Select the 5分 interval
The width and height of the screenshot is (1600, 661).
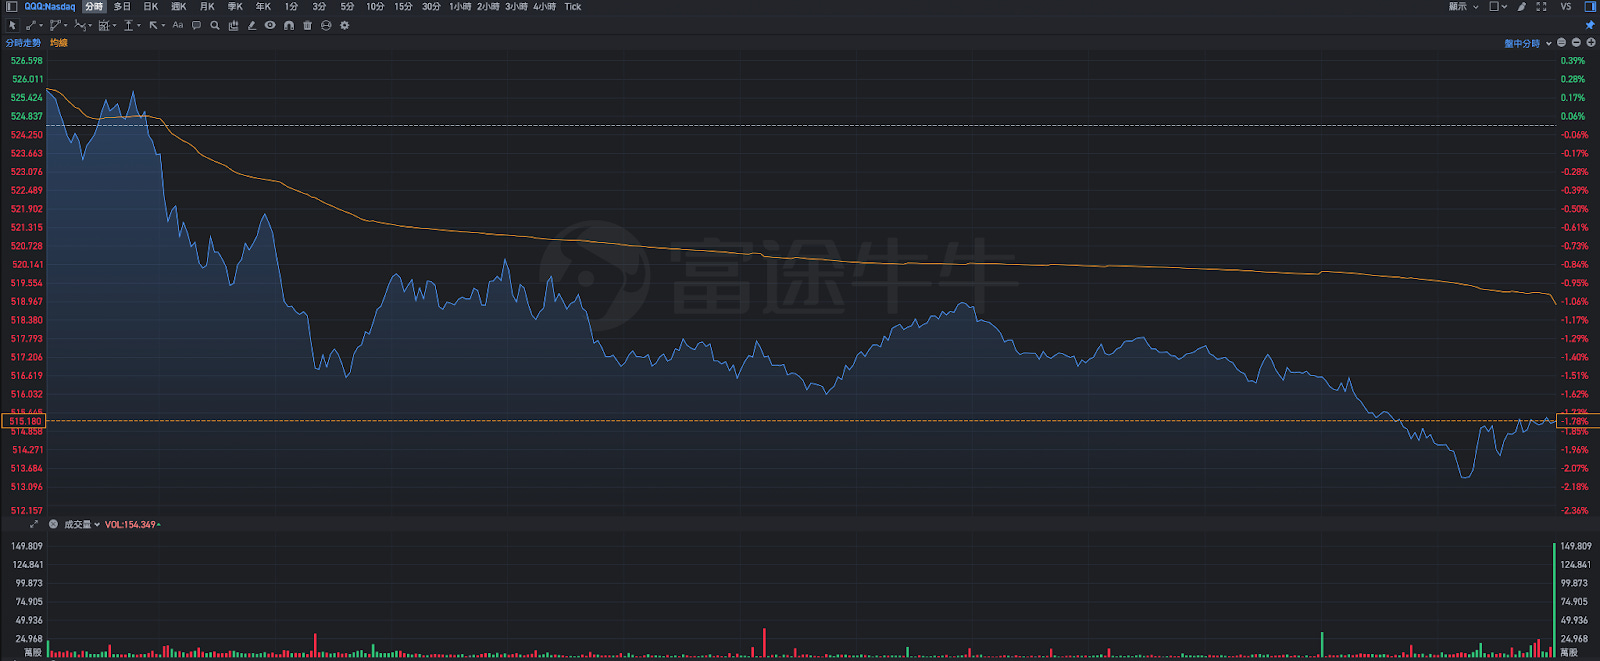pos(347,6)
